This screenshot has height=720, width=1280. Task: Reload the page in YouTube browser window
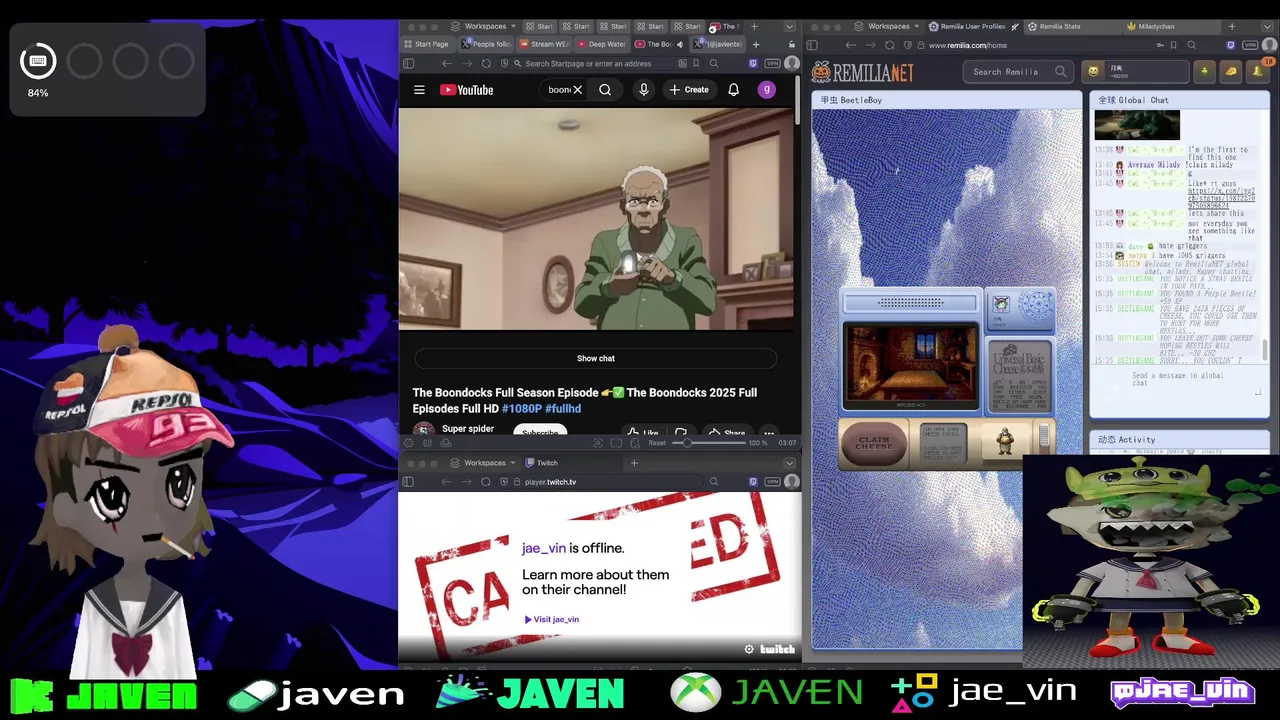coord(486,64)
